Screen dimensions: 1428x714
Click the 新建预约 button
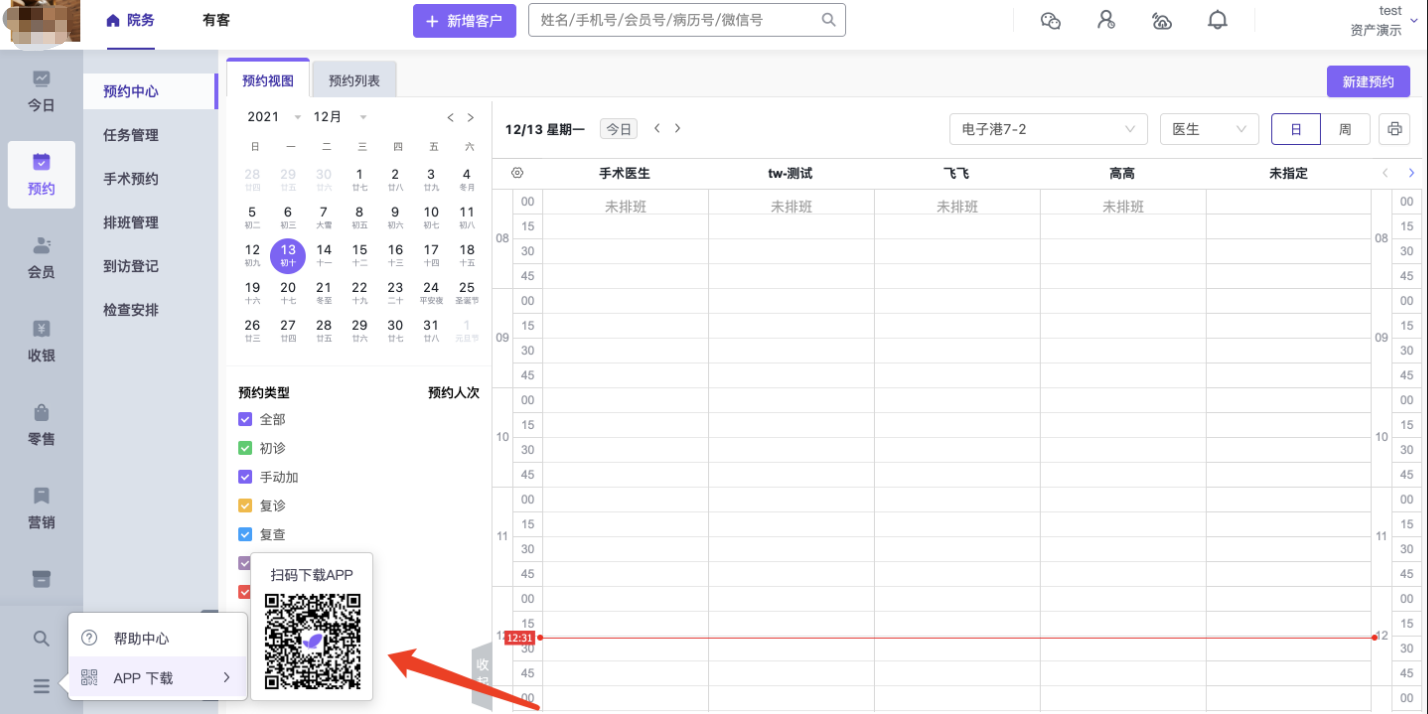[1368, 81]
